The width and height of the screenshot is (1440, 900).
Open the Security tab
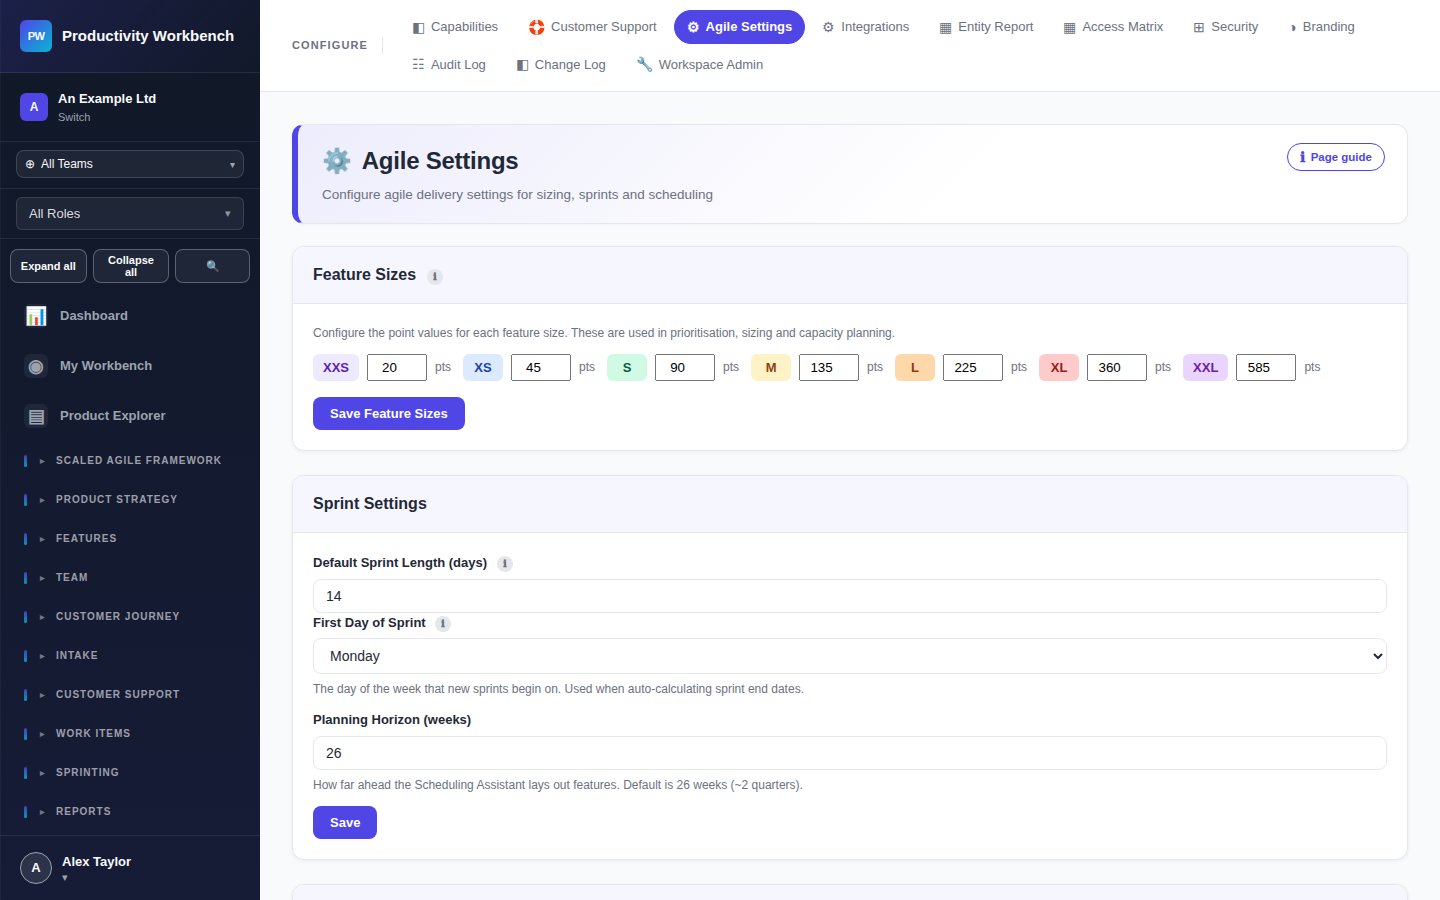(1226, 27)
